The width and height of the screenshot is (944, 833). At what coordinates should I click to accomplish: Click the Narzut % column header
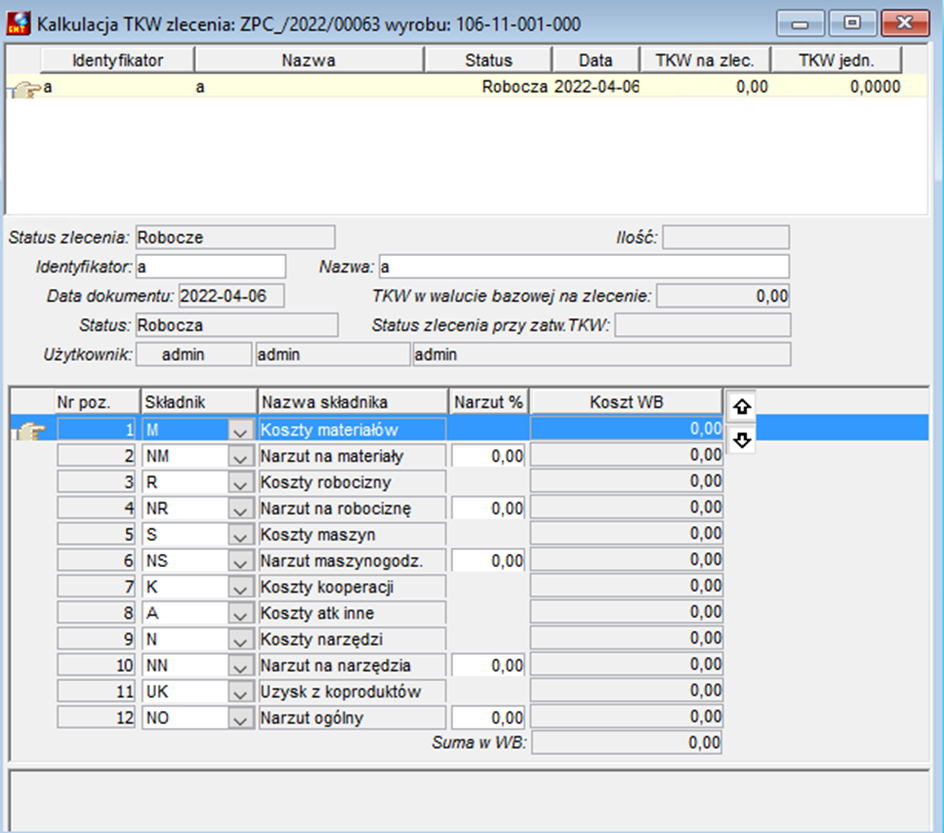tap(488, 402)
